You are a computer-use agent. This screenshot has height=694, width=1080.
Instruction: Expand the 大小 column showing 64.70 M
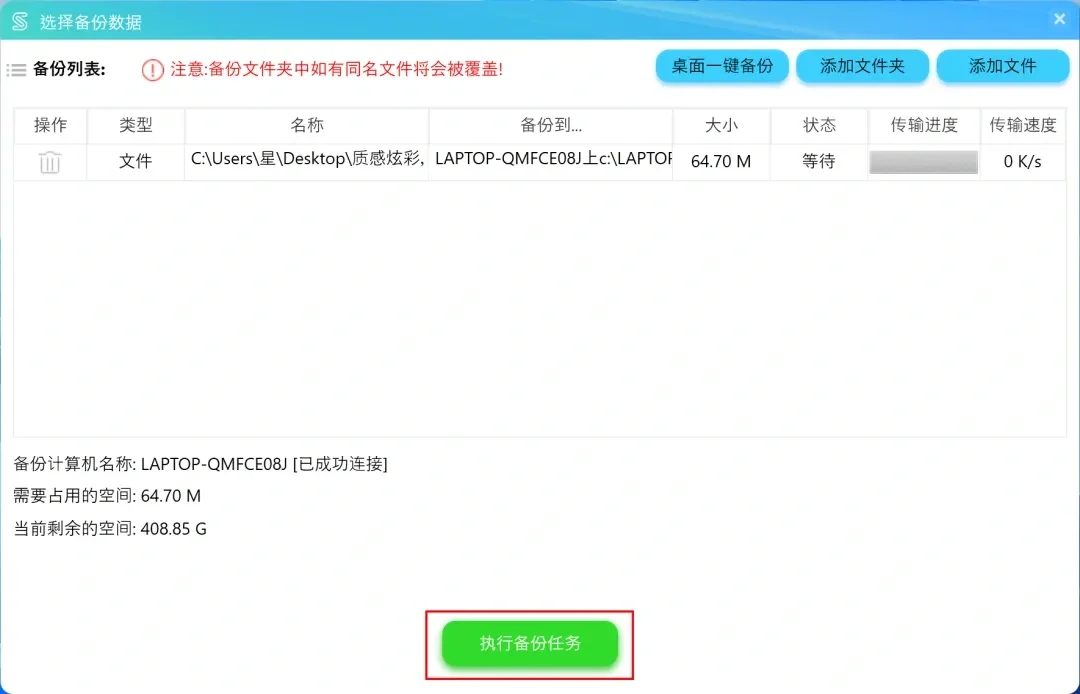[x=721, y=161]
